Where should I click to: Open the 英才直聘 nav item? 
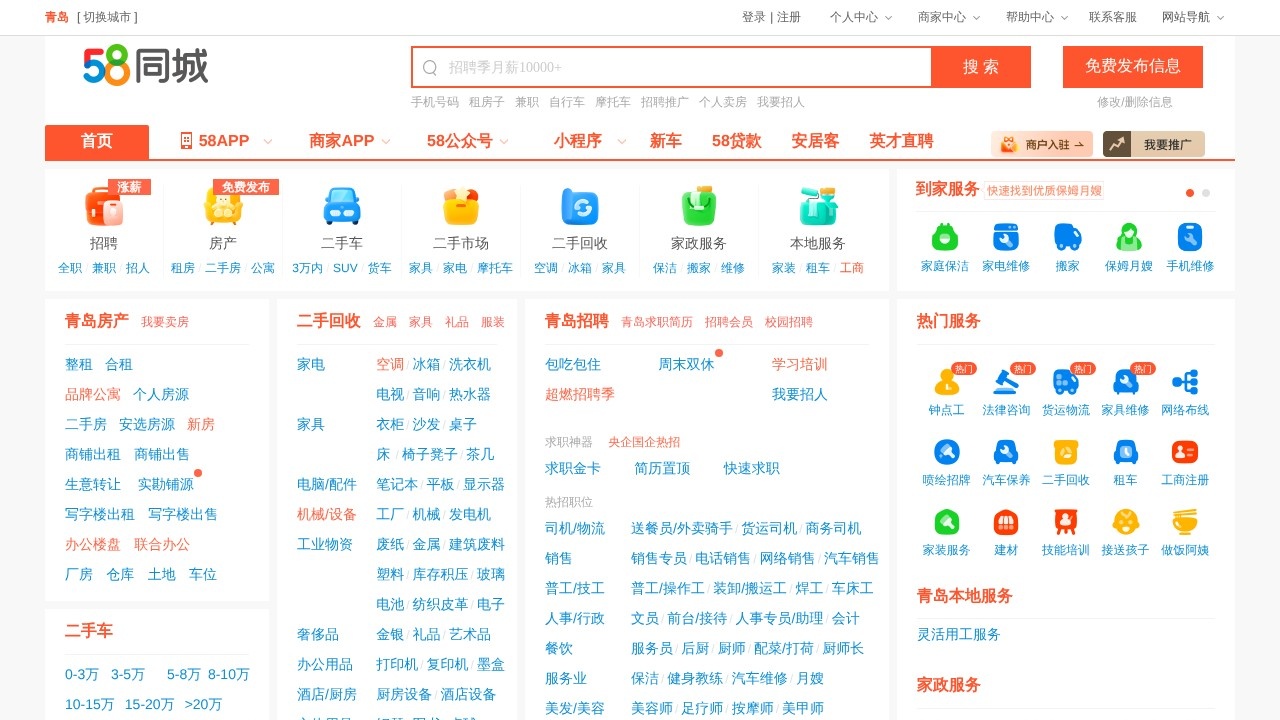click(901, 141)
